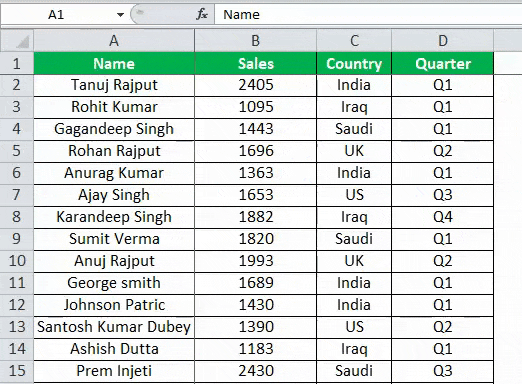Select row 8 header
Screen dimensions: 522x384
[17, 217]
